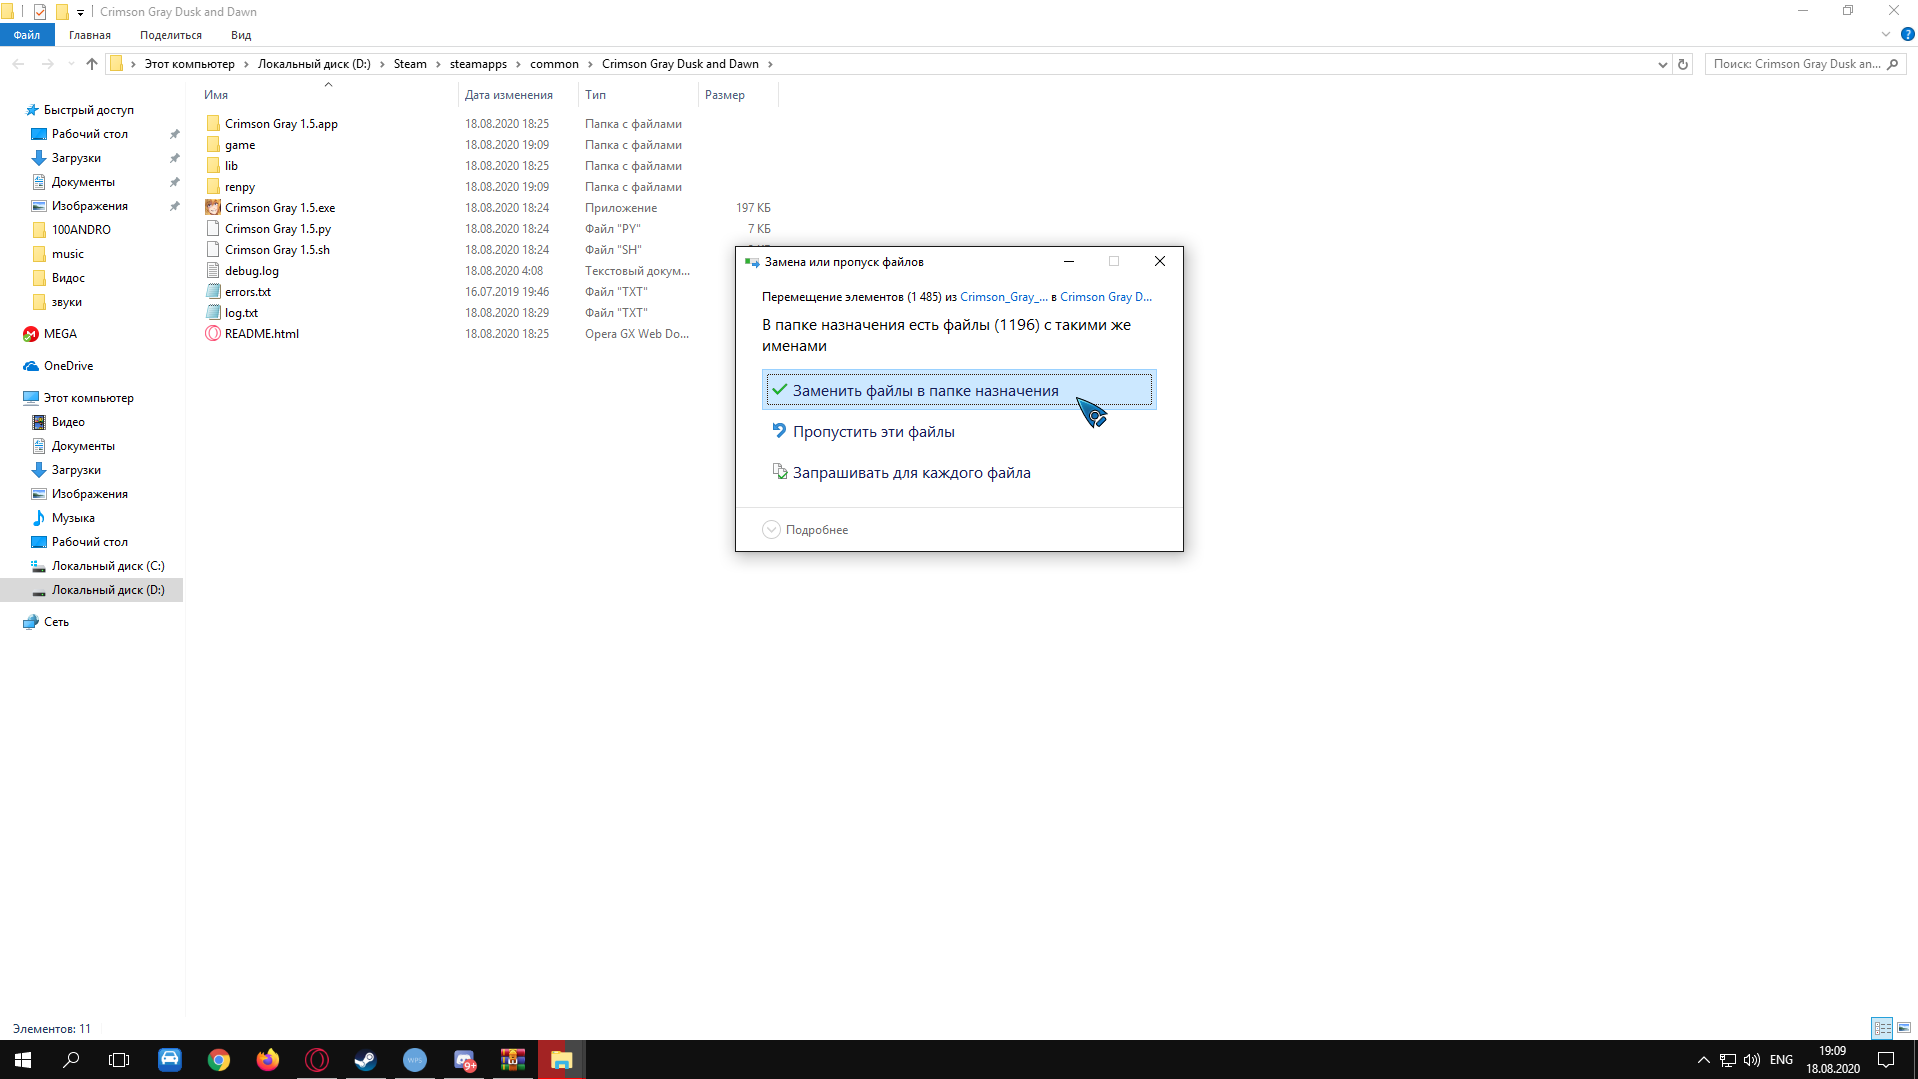The image size is (1918, 1079).
Task: Expand Подробнее details in the dialog
Action: [x=805, y=530]
